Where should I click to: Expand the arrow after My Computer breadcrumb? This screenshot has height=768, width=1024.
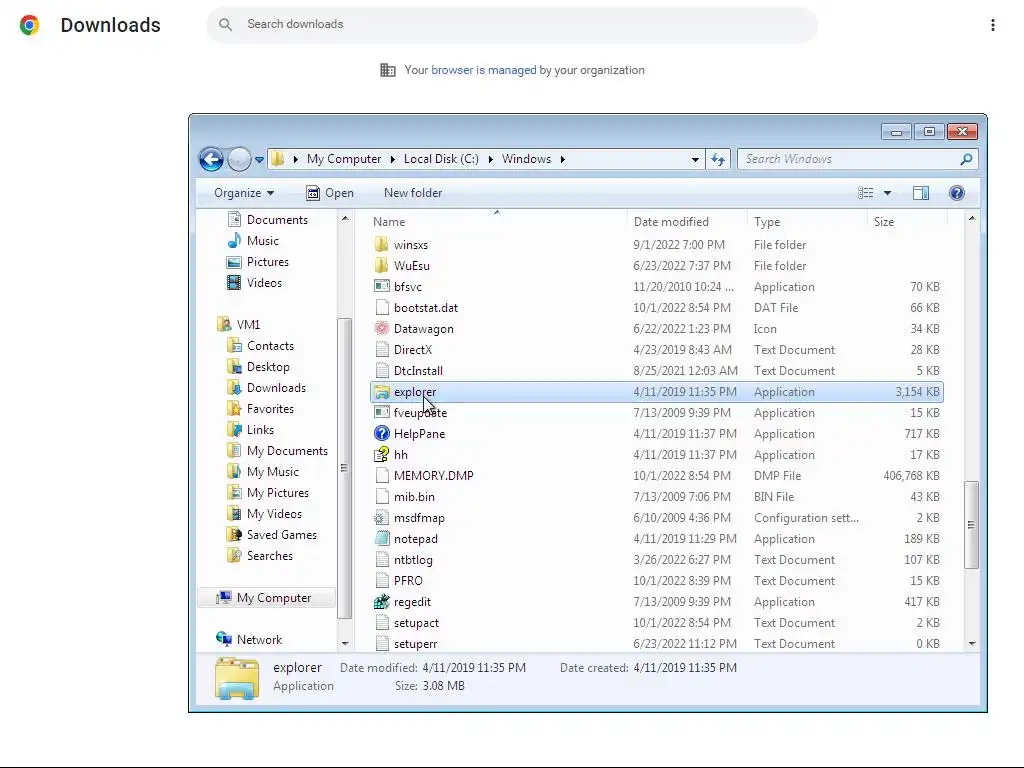pos(392,159)
